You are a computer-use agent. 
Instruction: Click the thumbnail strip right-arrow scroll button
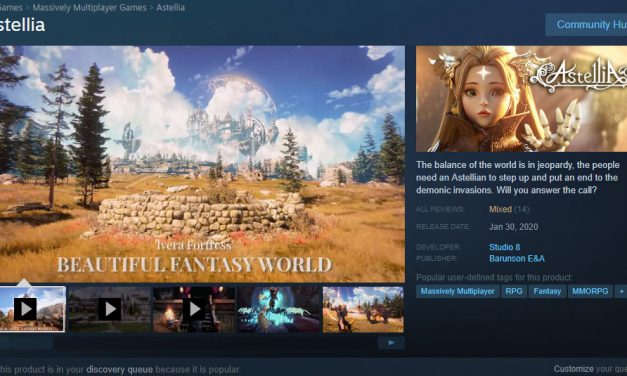pyautogui.click(x=391, y=343)
